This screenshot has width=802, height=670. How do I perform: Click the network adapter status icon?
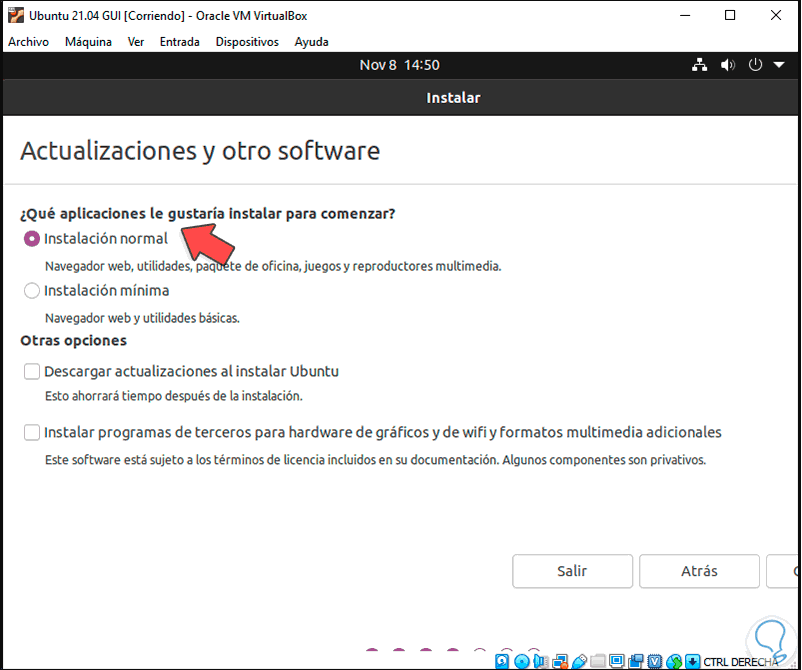click(x=561, y=661)
